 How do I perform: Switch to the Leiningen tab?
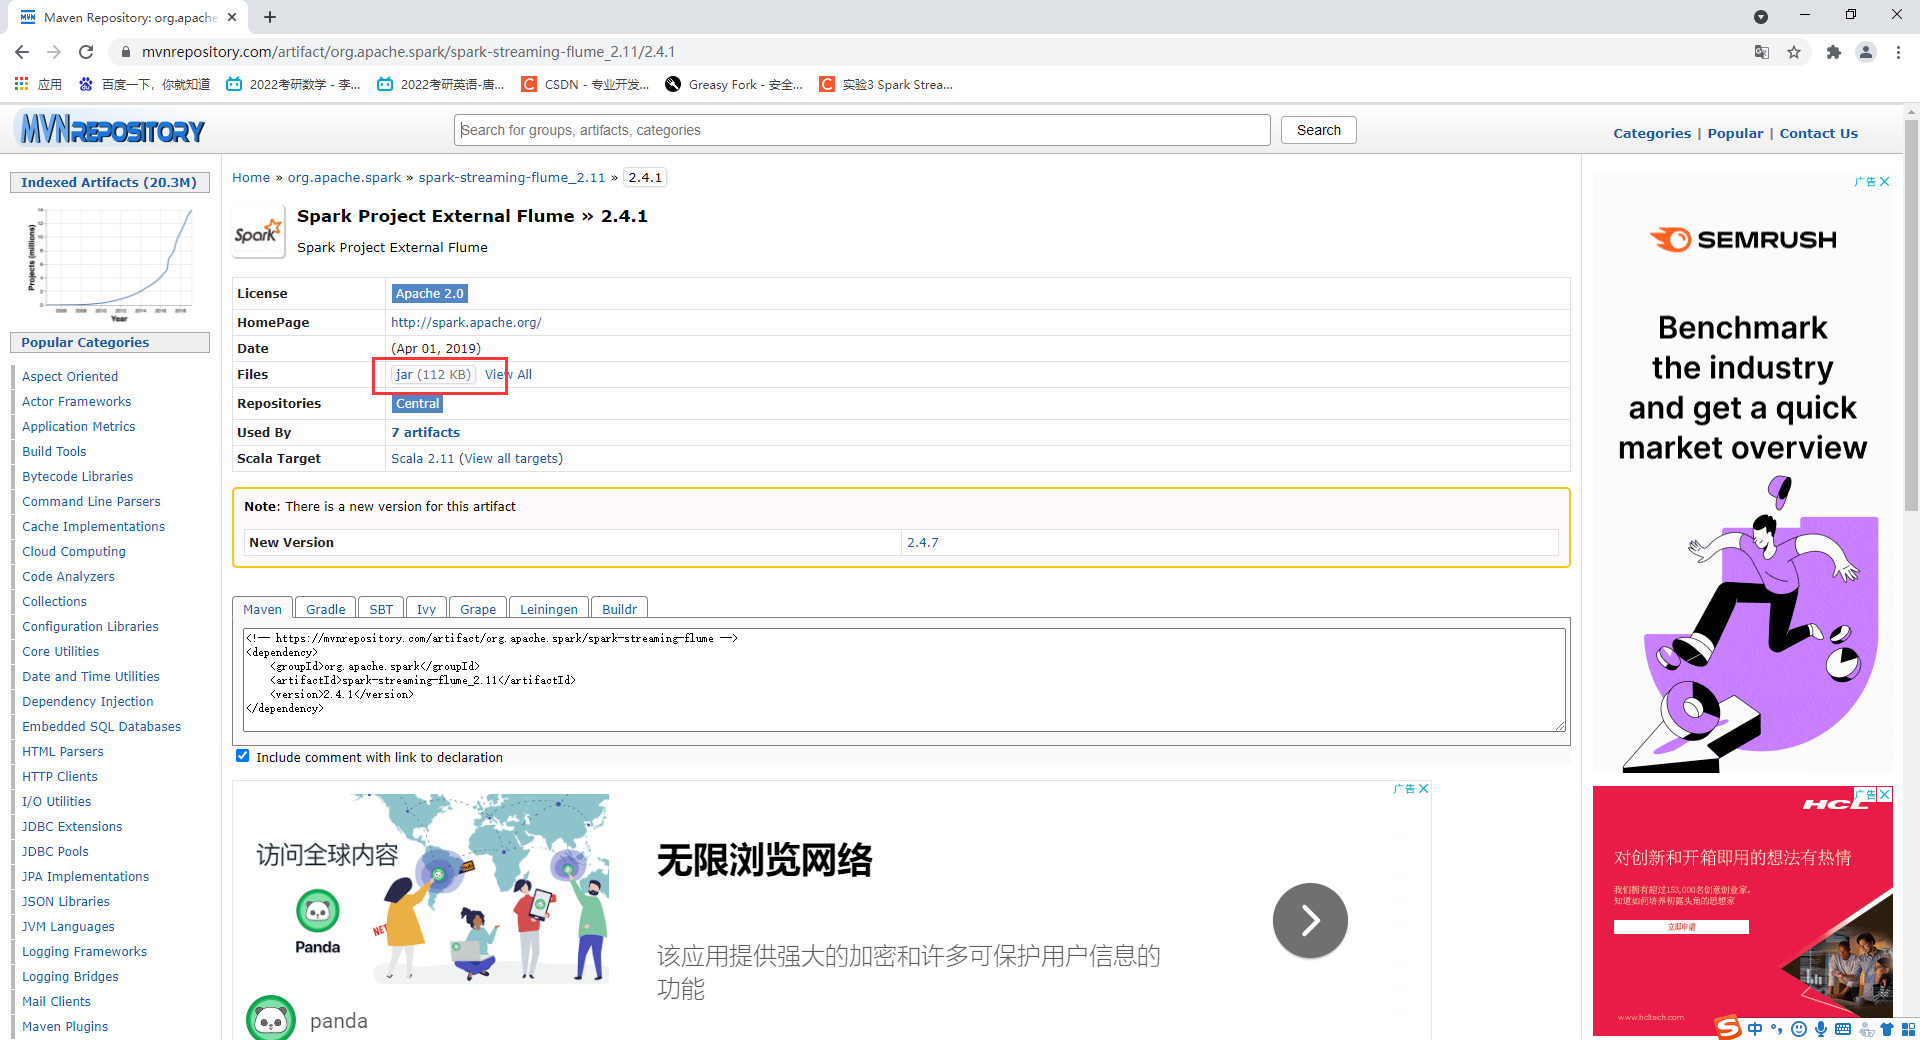[548, 608]
